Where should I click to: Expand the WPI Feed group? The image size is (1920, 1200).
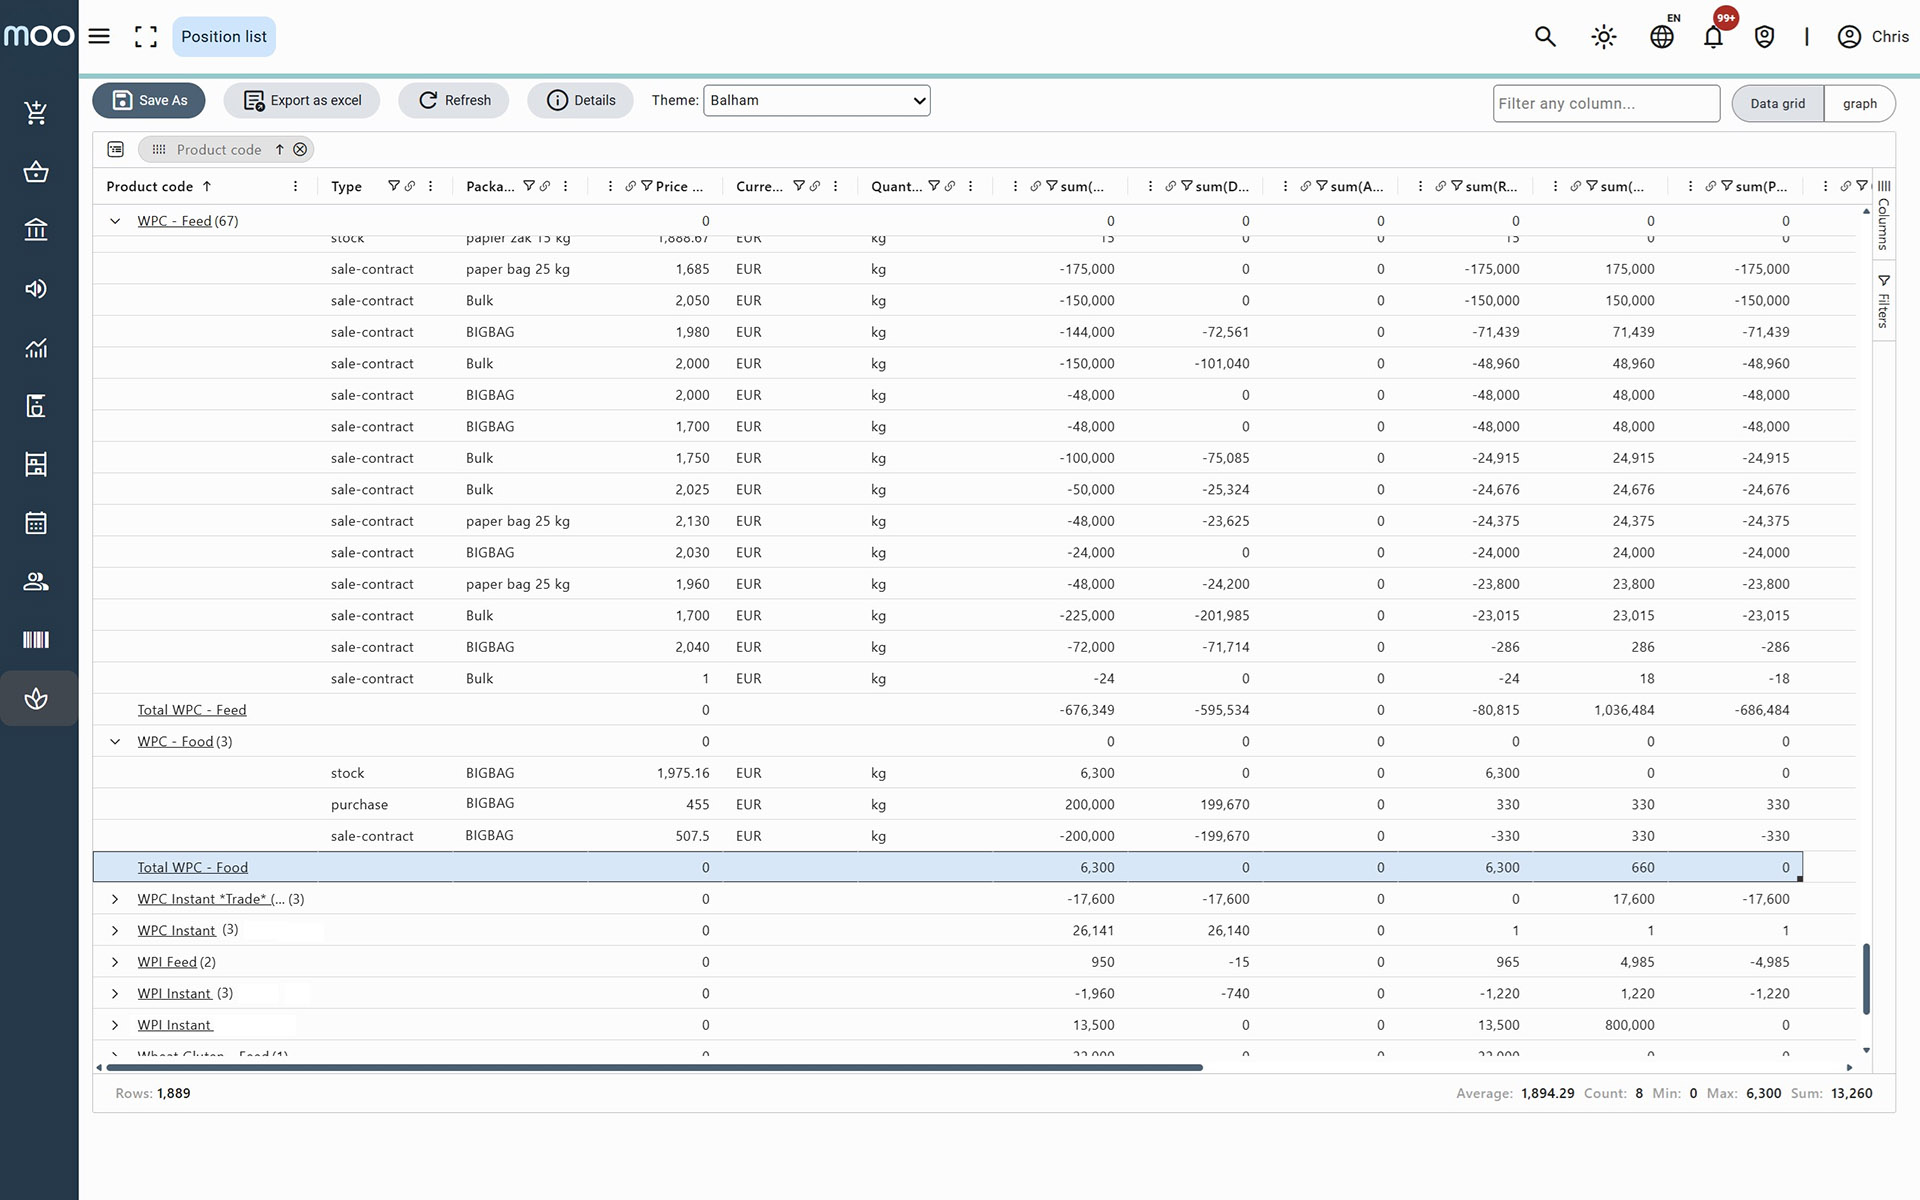[115, 962]
